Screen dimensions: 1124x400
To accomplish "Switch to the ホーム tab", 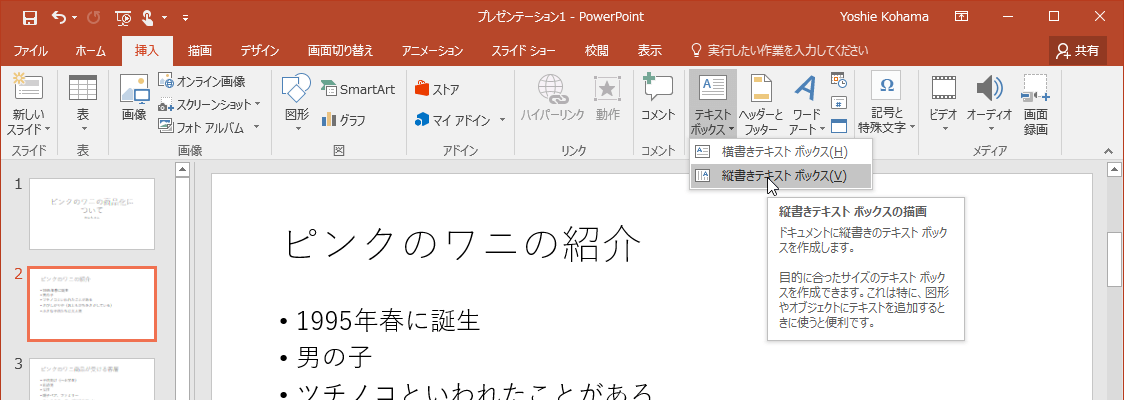I will pyautogui.click(x=90, y=51).
